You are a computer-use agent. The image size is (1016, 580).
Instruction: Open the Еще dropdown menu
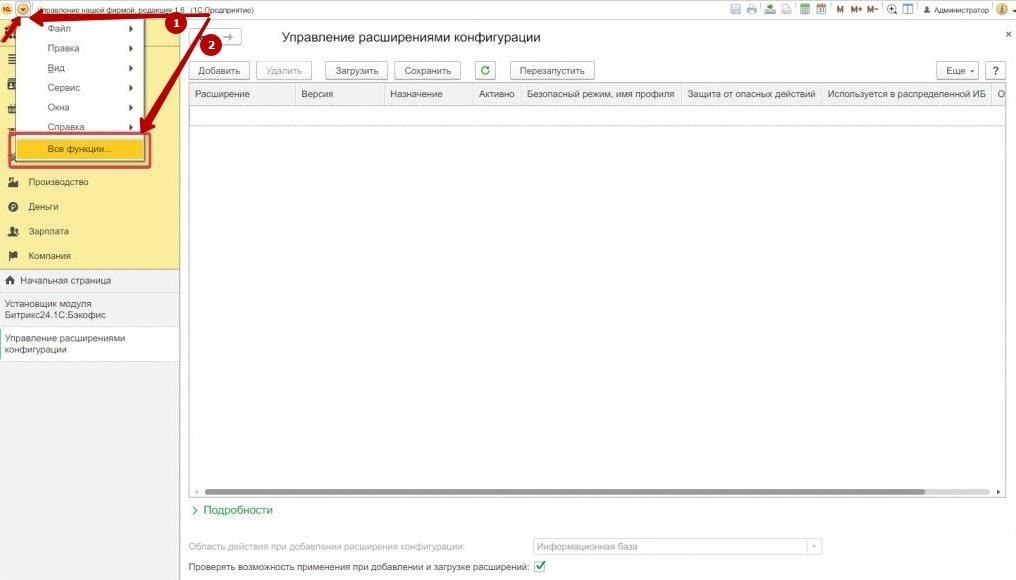click(x=958, y=71)
